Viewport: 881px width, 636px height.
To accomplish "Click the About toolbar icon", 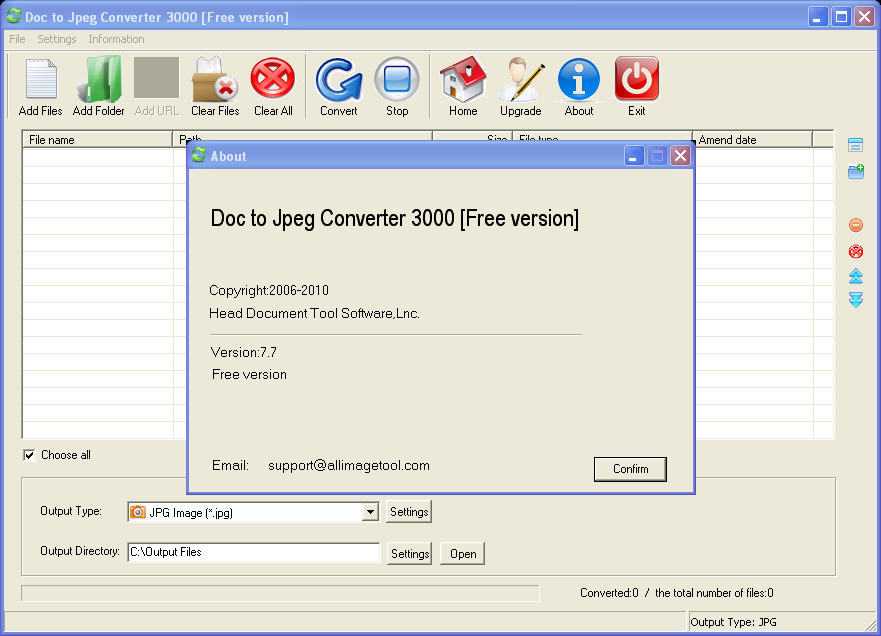I will 579,79.
